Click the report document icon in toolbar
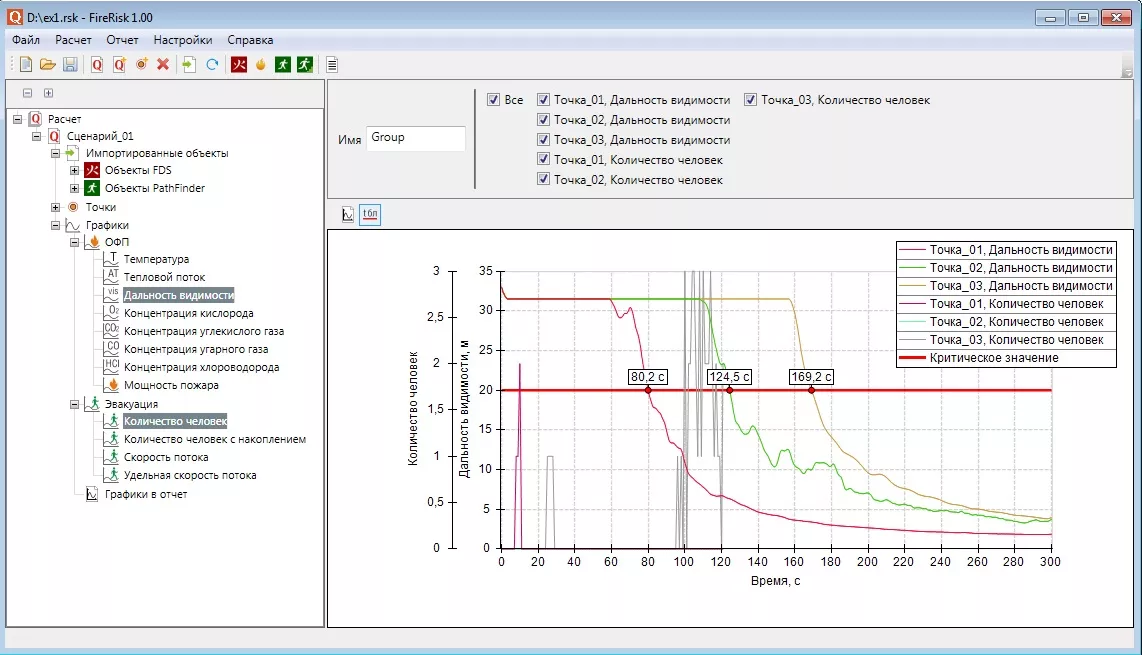 (332, 64)
